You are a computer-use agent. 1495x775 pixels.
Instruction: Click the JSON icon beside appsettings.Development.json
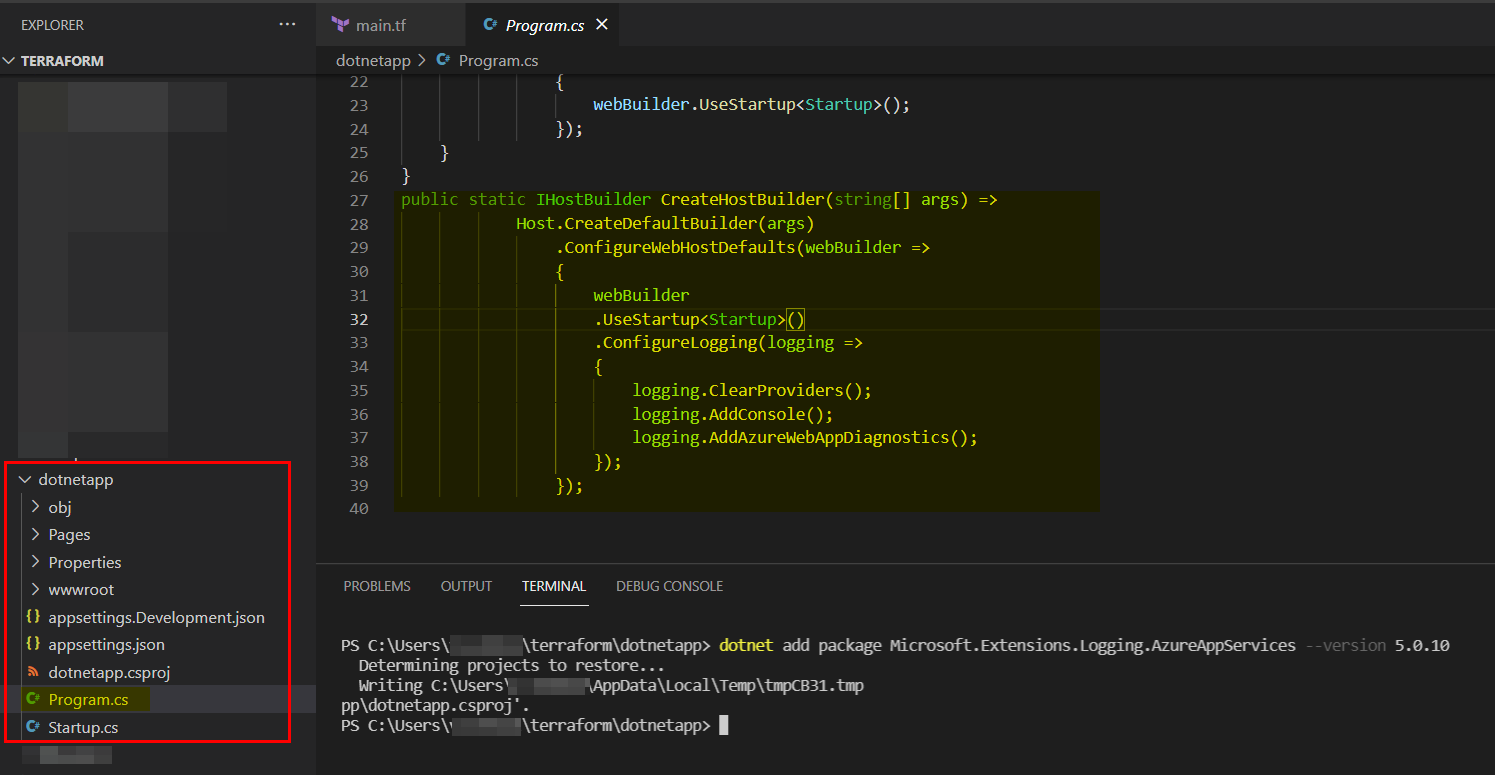point(33,617)
